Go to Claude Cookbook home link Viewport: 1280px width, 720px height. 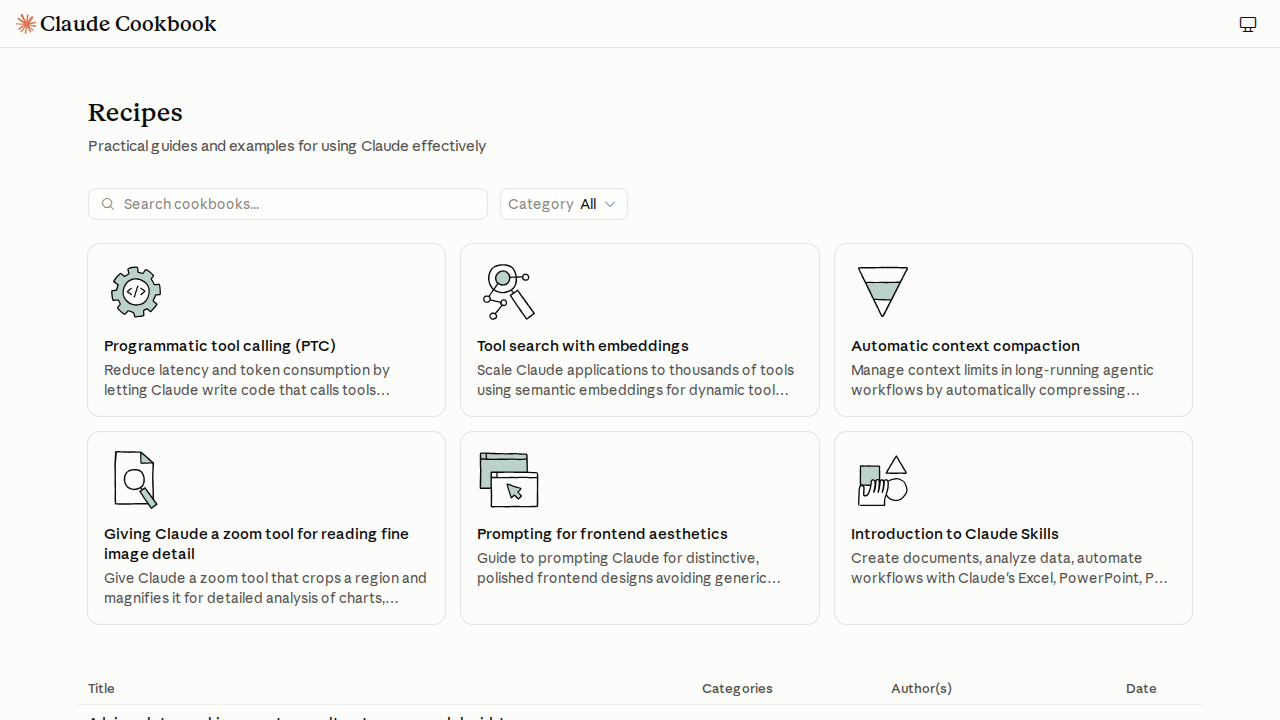(116, 24)
